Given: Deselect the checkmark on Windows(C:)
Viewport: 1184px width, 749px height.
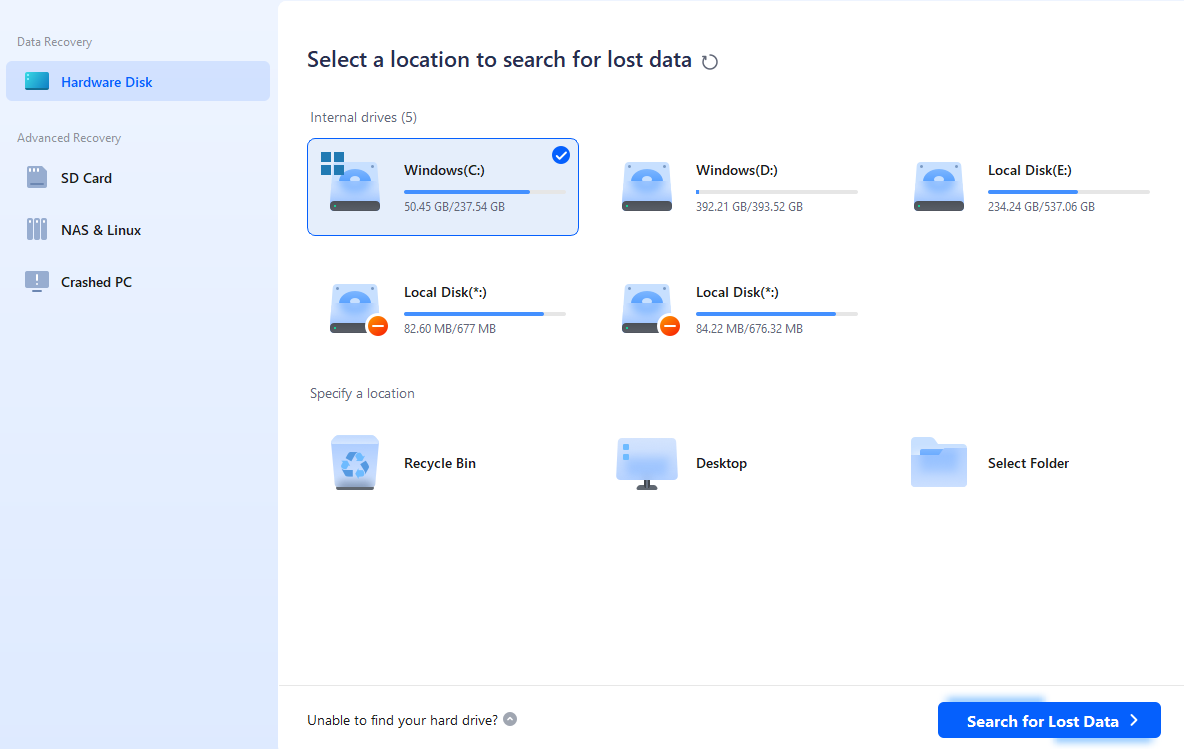Looking at the screenshot, I should coord(560,155).
